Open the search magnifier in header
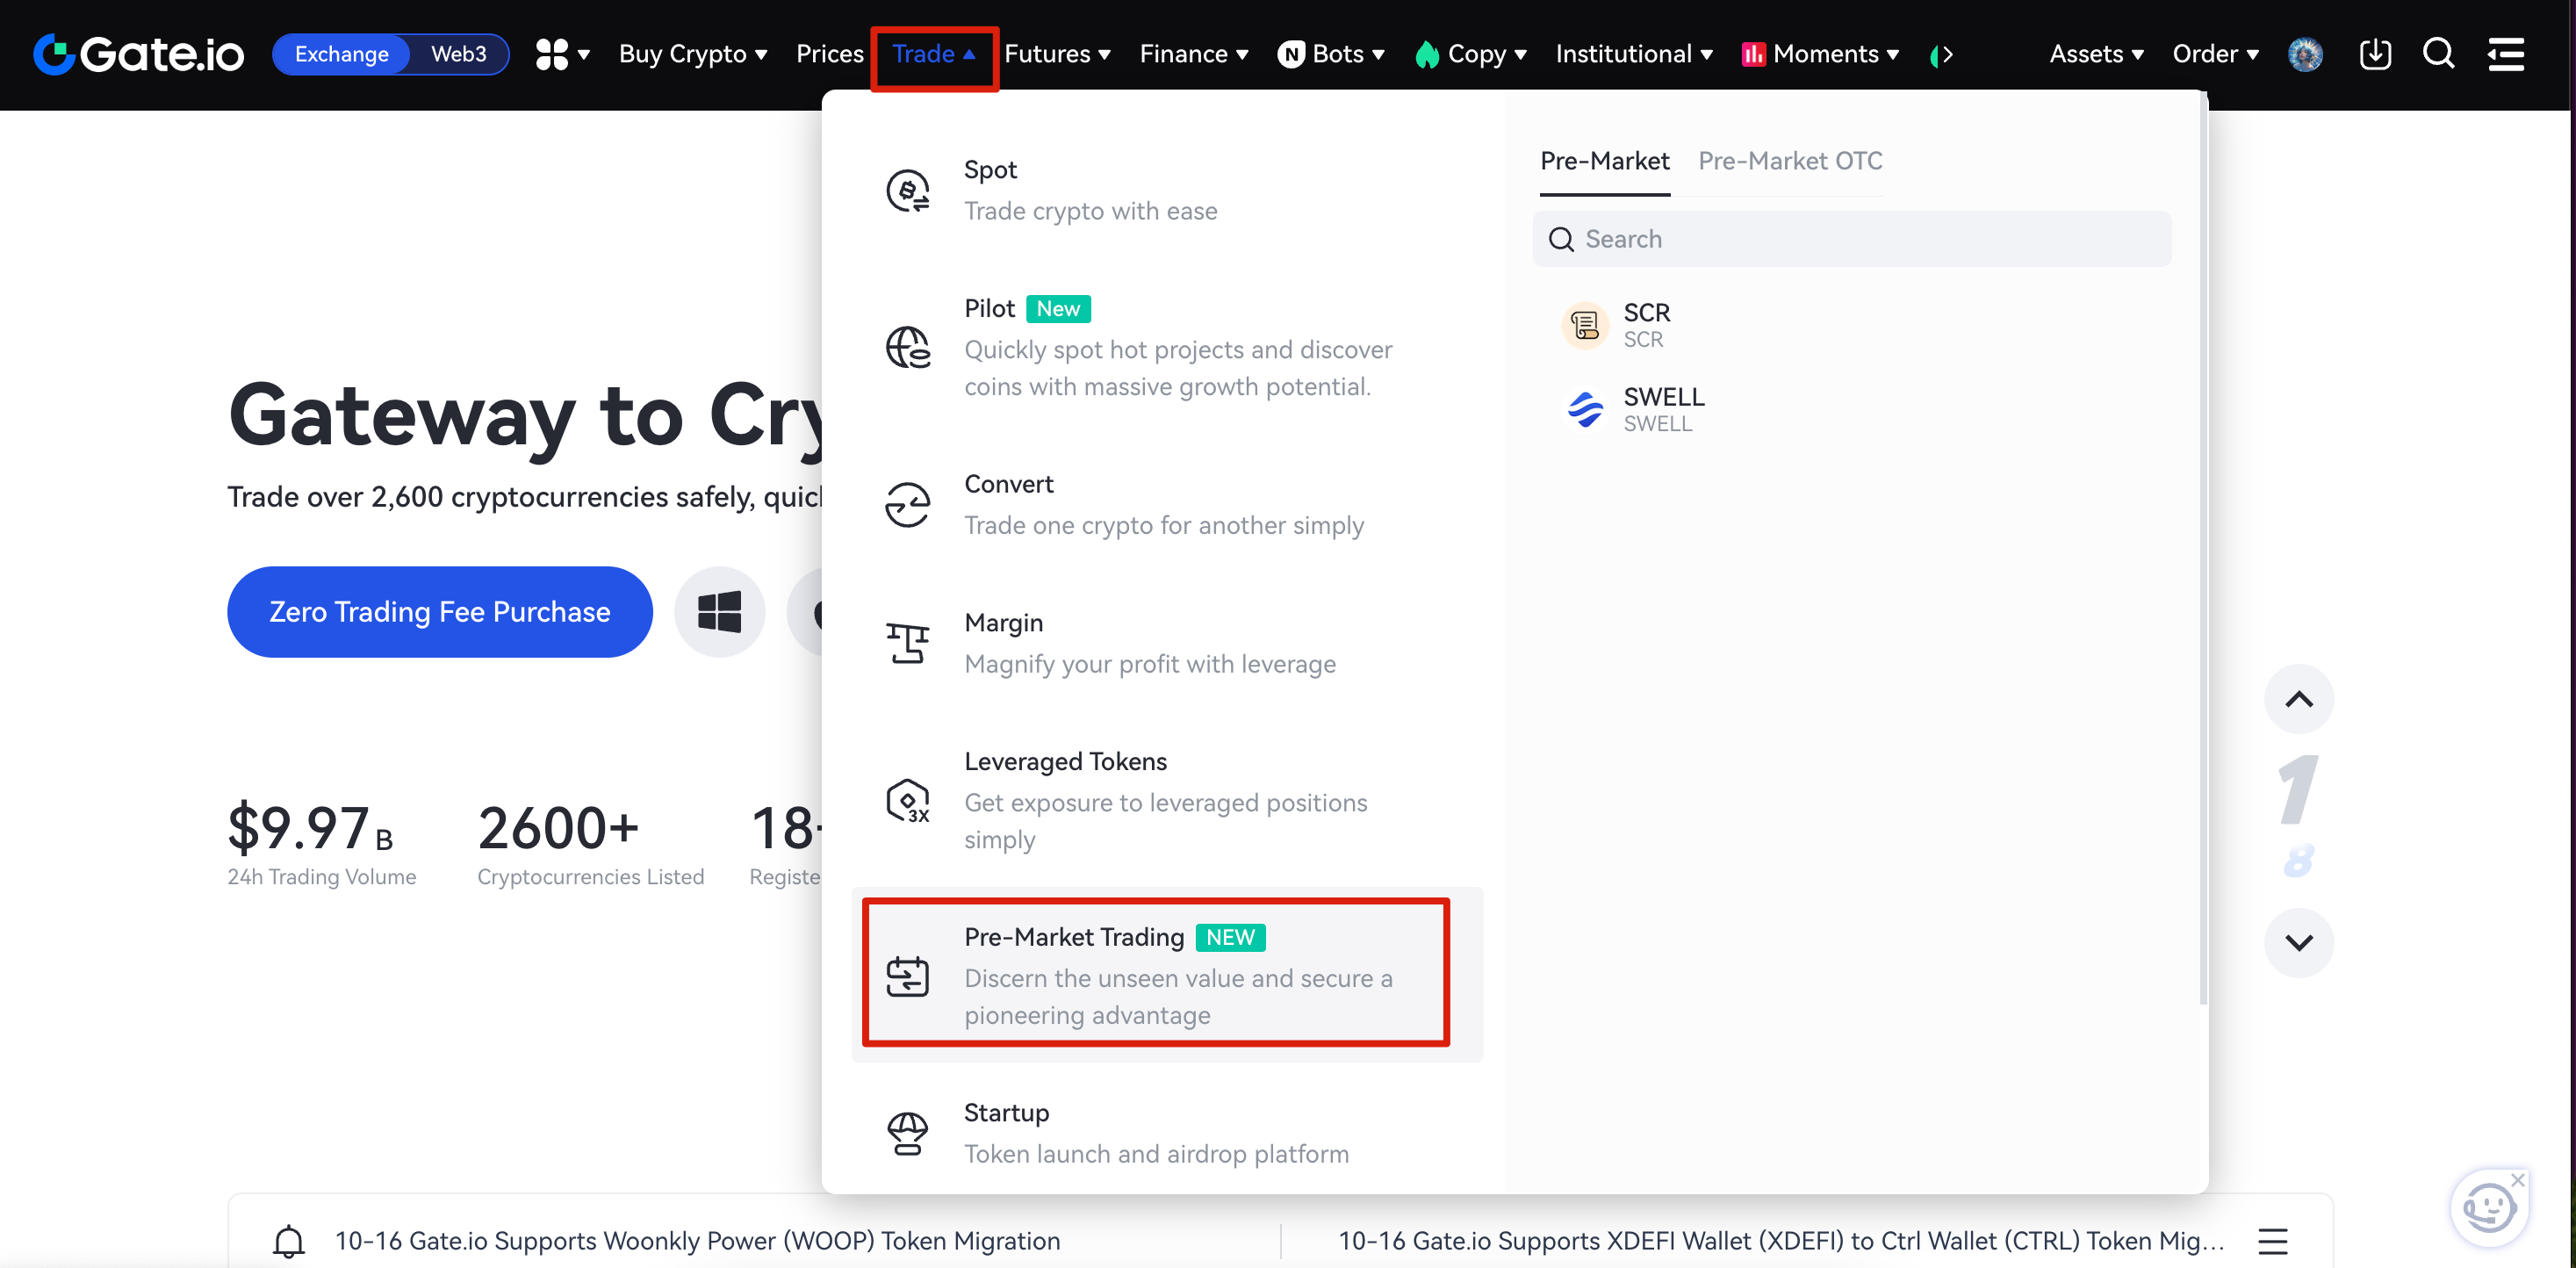This screenshot has height=1268, width=2576. point(2438,54)
